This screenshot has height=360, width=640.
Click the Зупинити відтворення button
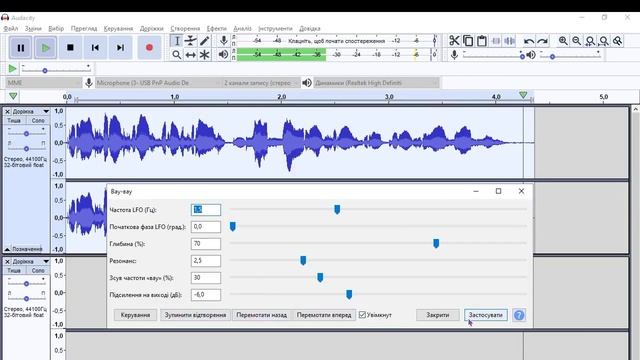(196, 315)
